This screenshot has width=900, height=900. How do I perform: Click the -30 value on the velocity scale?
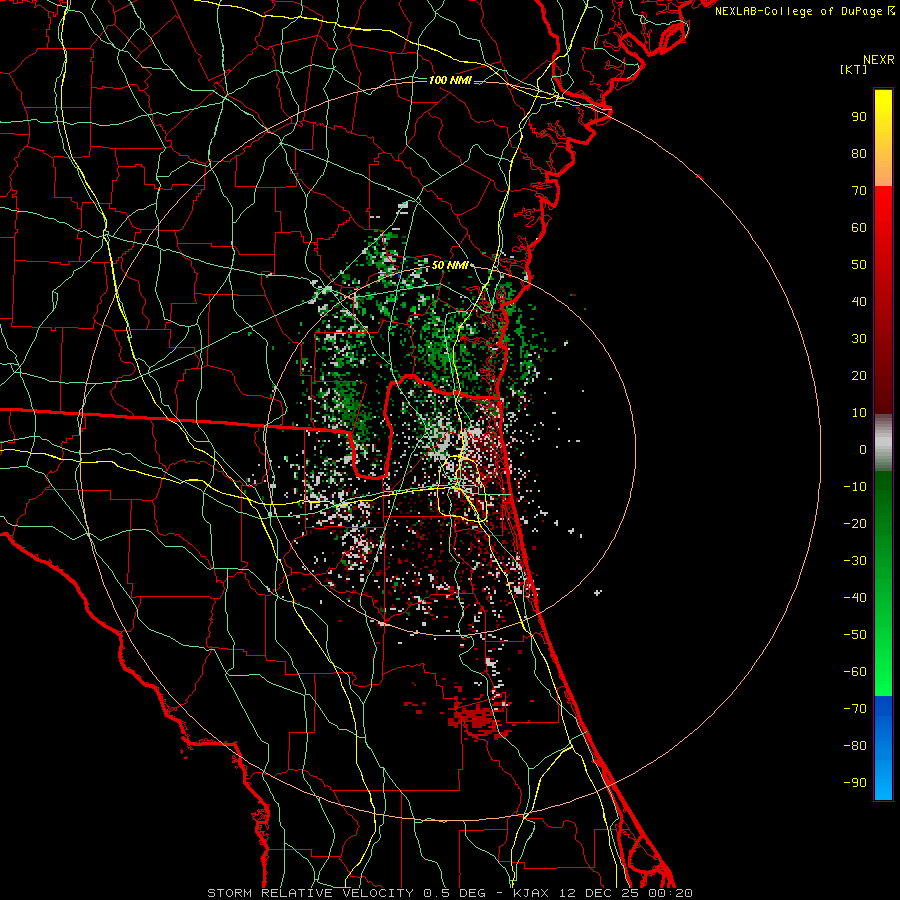click(x=855, y=561)
